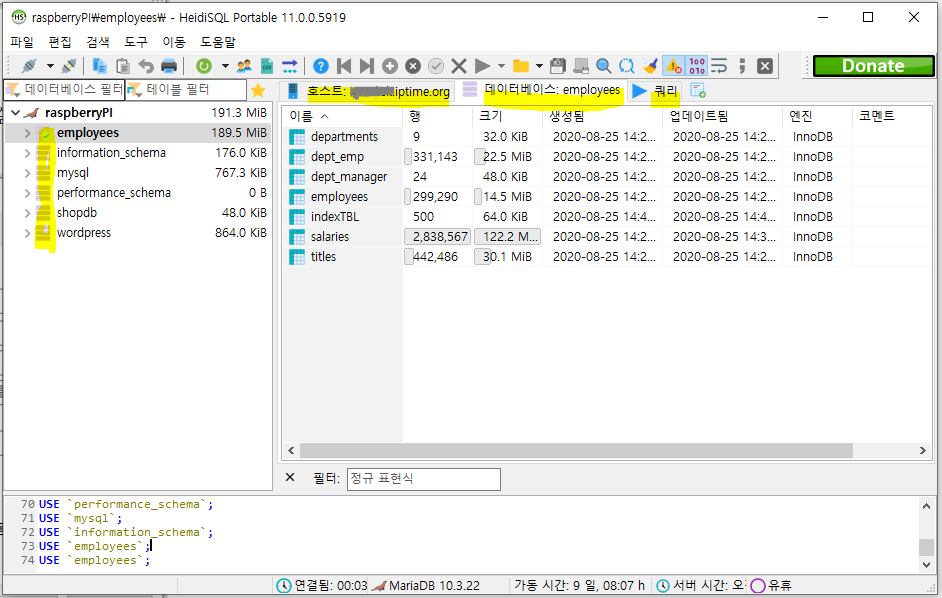Screen dimensions: 942x598
Task: Open a new query tab icon
Action: [x=697, y=91]
